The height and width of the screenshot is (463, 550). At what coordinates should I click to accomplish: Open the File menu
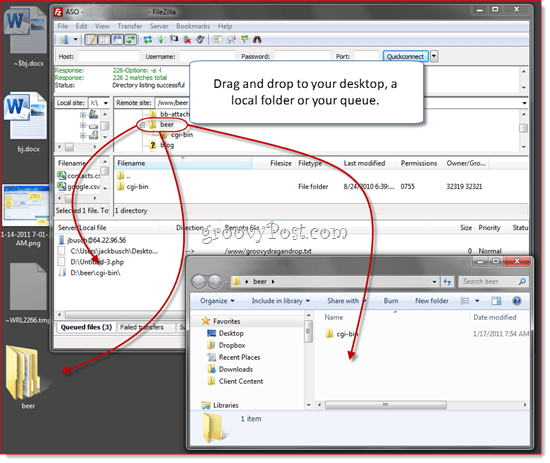tap(63, 26)
